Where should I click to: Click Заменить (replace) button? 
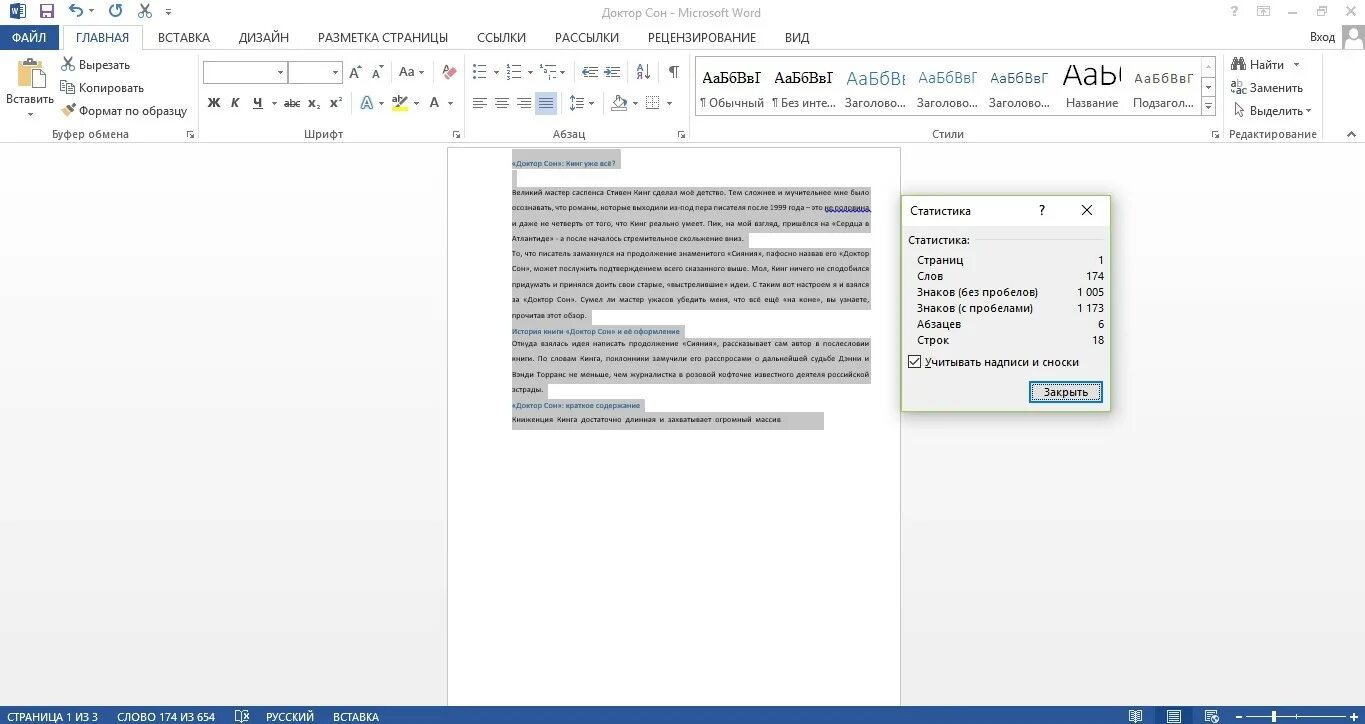[1268, 88]
